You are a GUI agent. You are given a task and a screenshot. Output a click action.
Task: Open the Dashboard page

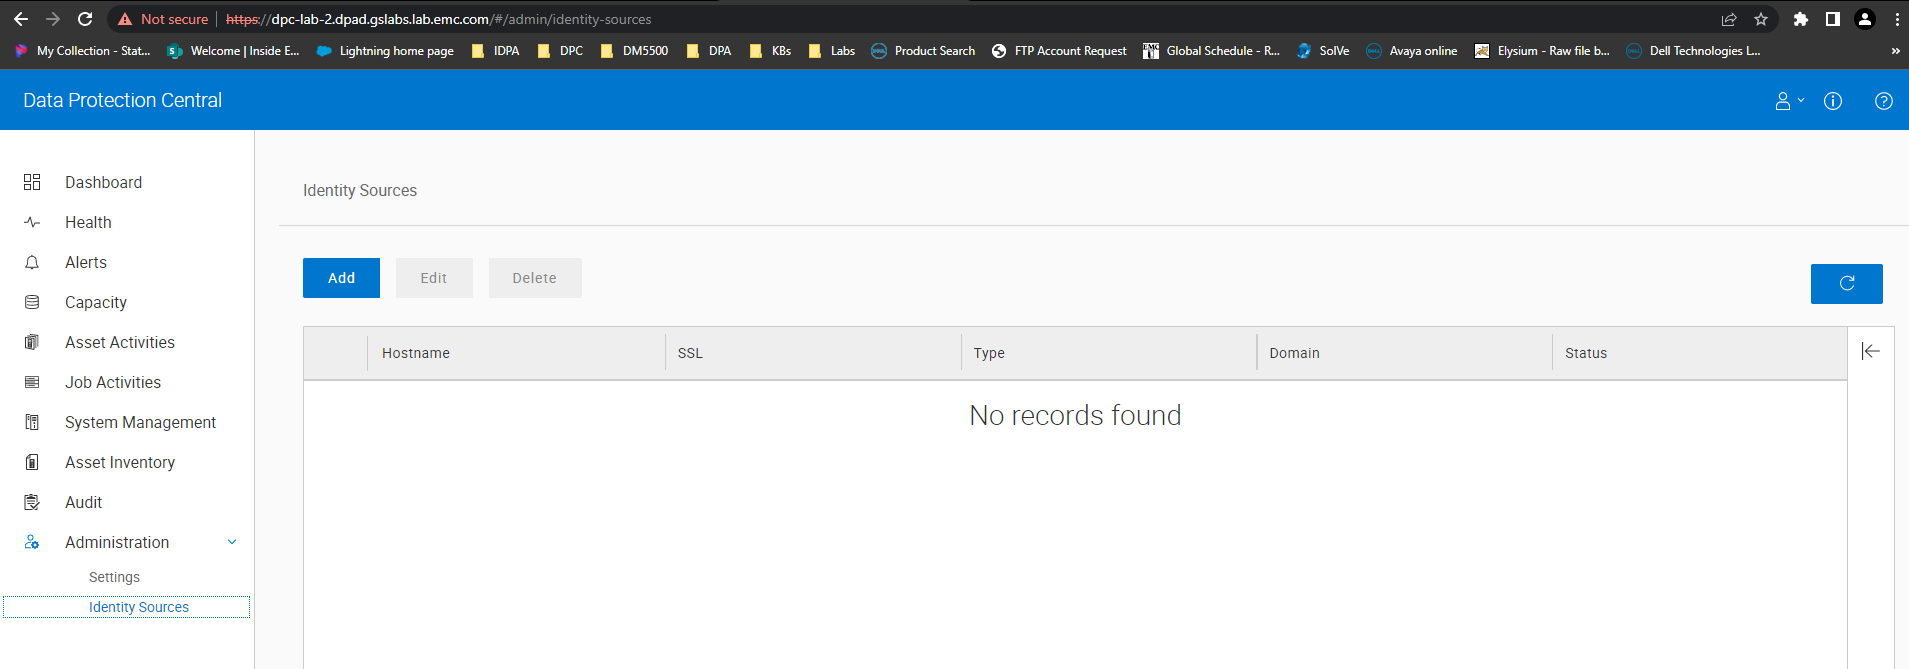point(104,182)
